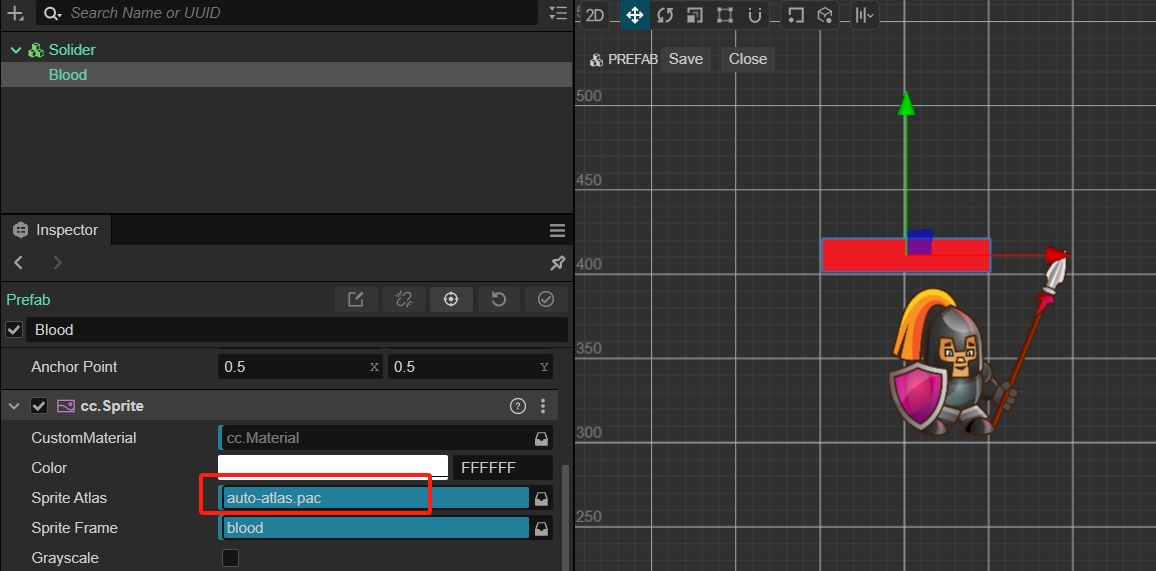Click the Anchor Point property label
The height and width of the screenshot is (571, 1156).
[74, 367]
